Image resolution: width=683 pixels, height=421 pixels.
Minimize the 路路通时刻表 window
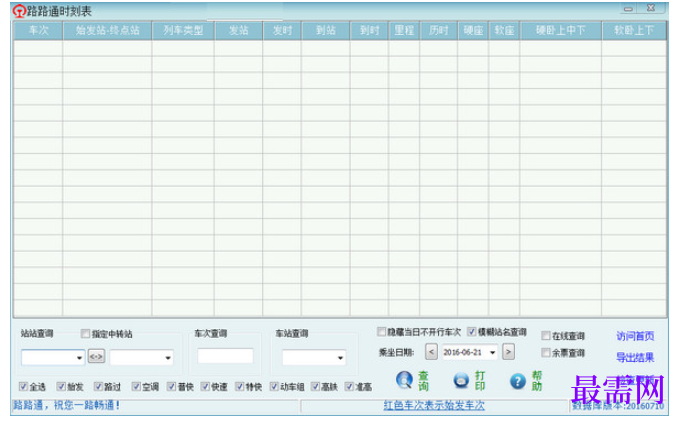628,8
